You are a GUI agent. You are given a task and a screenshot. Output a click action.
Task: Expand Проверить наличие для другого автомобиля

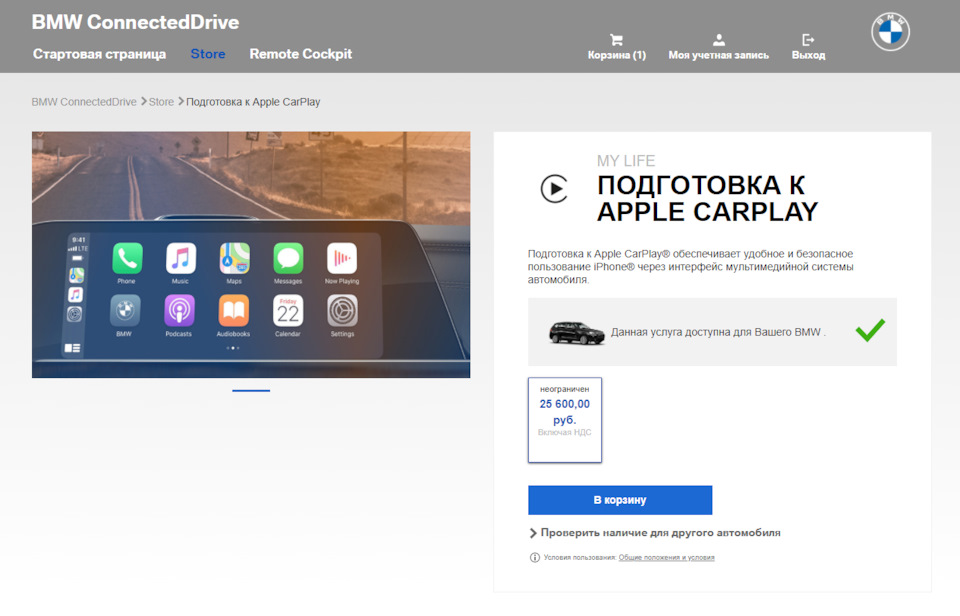click(x=654, y=533)
